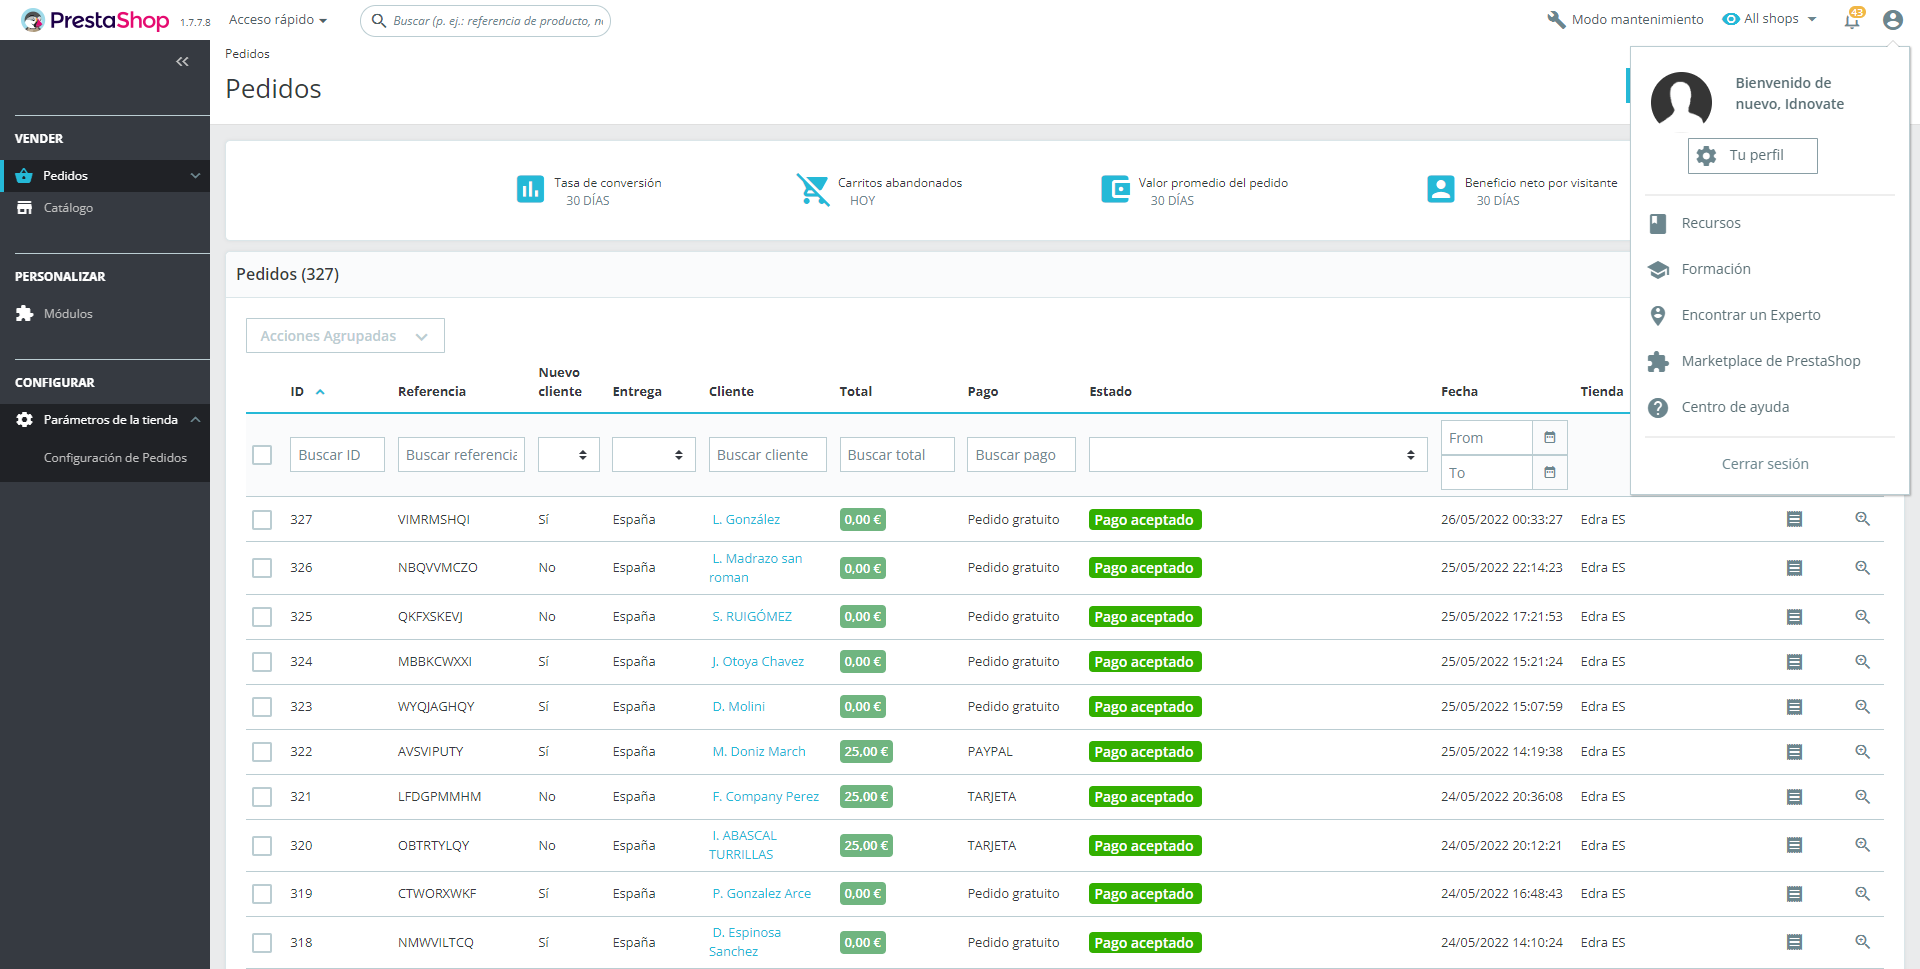
Task: Select the checkbox for order 322
Action: [x=262, y=752]
